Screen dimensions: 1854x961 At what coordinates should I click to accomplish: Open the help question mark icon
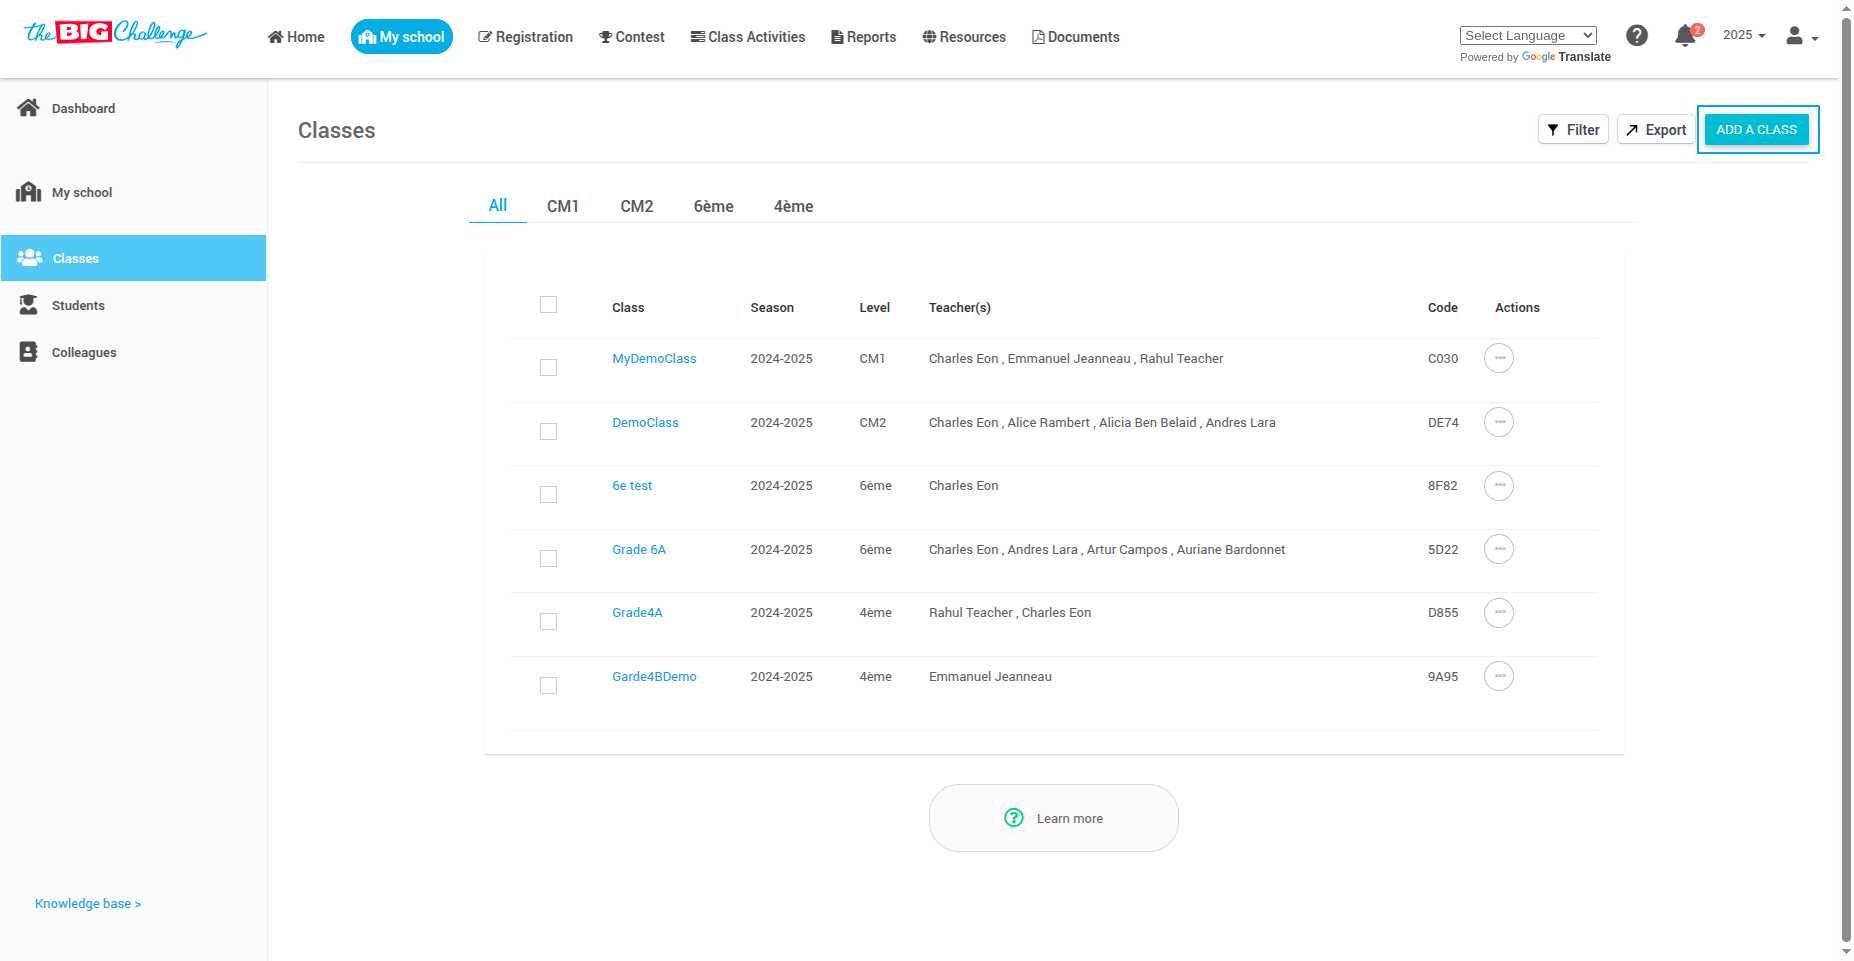(x=1637, y=35)
